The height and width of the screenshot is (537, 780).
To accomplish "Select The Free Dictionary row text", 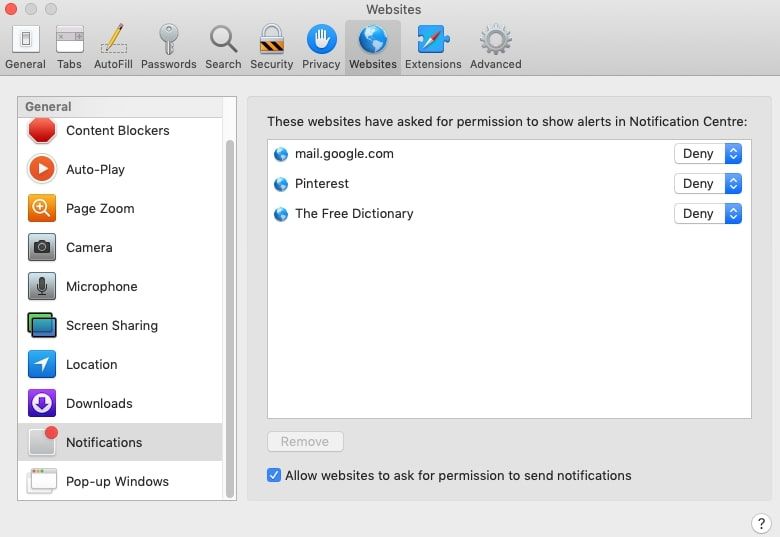I will pyautogui.click(x=354, y=214).
